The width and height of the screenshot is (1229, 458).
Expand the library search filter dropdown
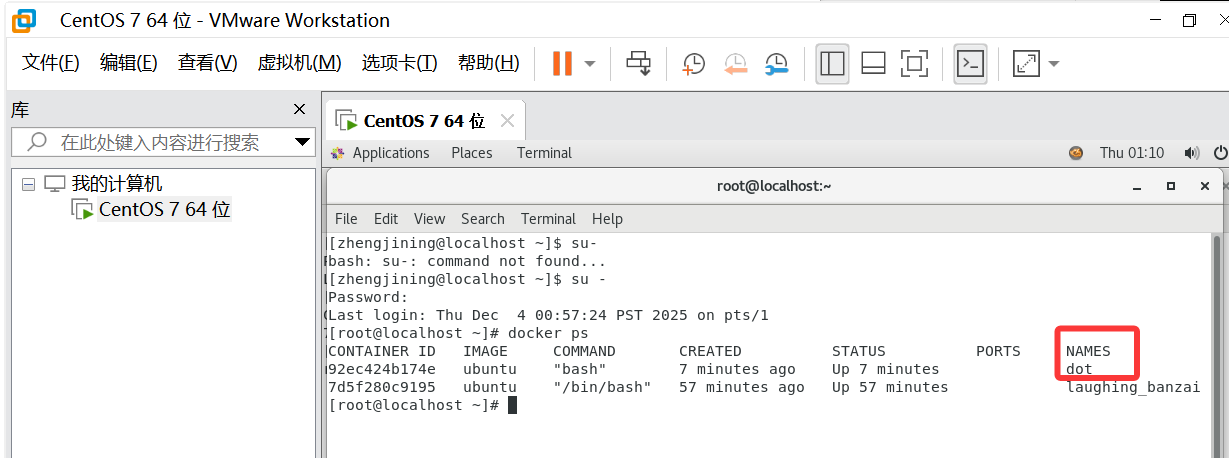pos(303,142)
